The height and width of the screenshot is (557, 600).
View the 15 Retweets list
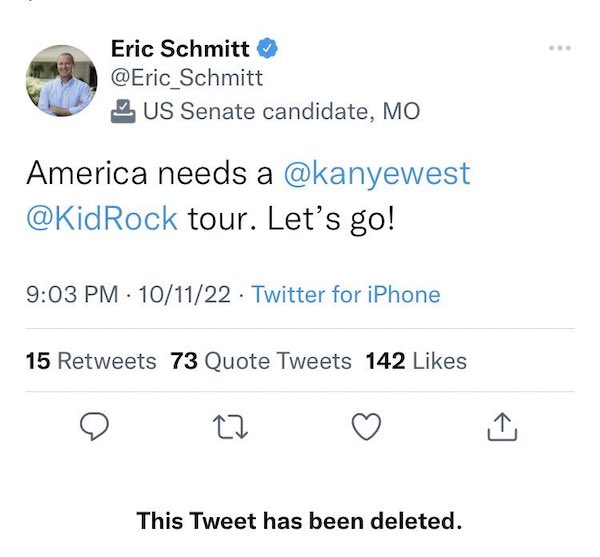point(91,360)
